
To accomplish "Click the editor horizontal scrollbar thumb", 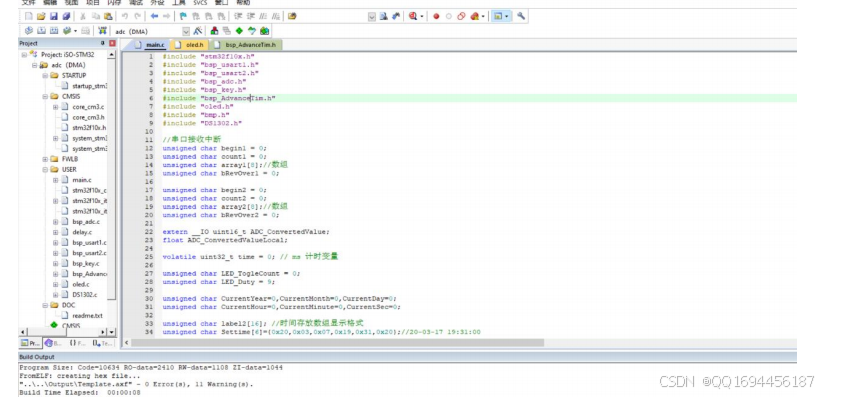I will click(337, 343).
